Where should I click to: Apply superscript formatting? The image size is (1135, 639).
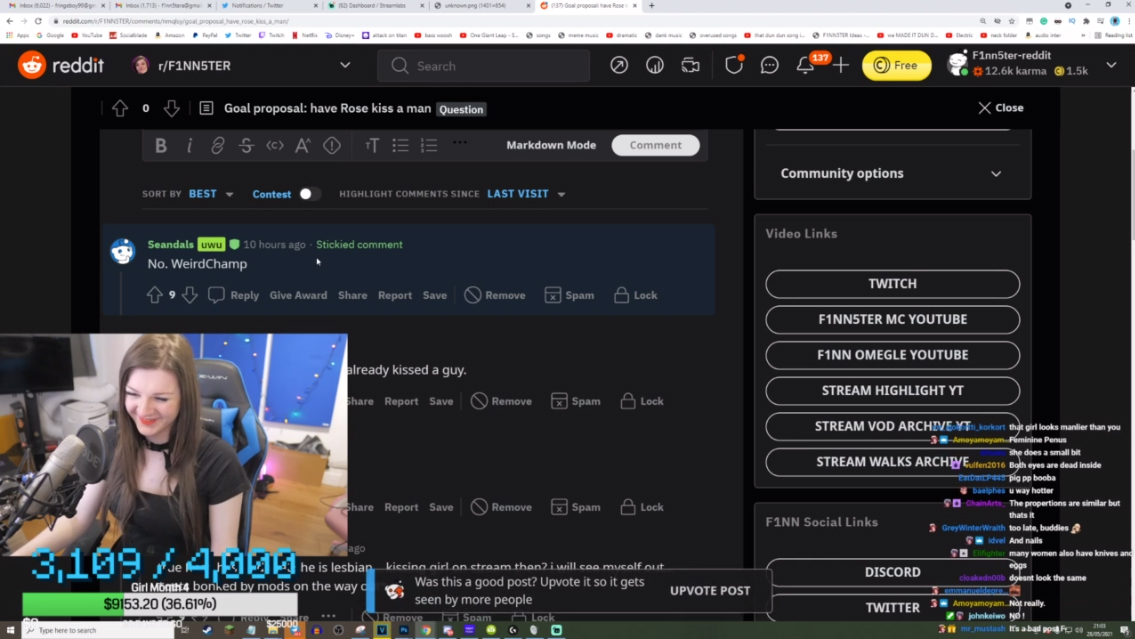point(303,145)
